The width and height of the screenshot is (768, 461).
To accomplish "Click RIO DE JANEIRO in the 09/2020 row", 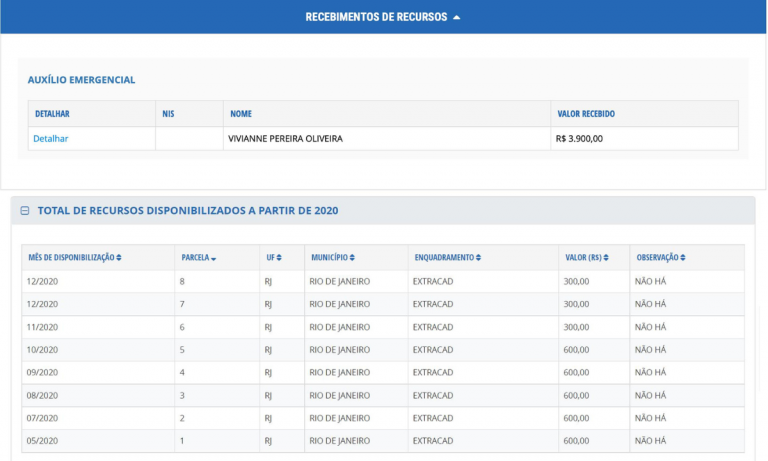I will tap(339, 372).
